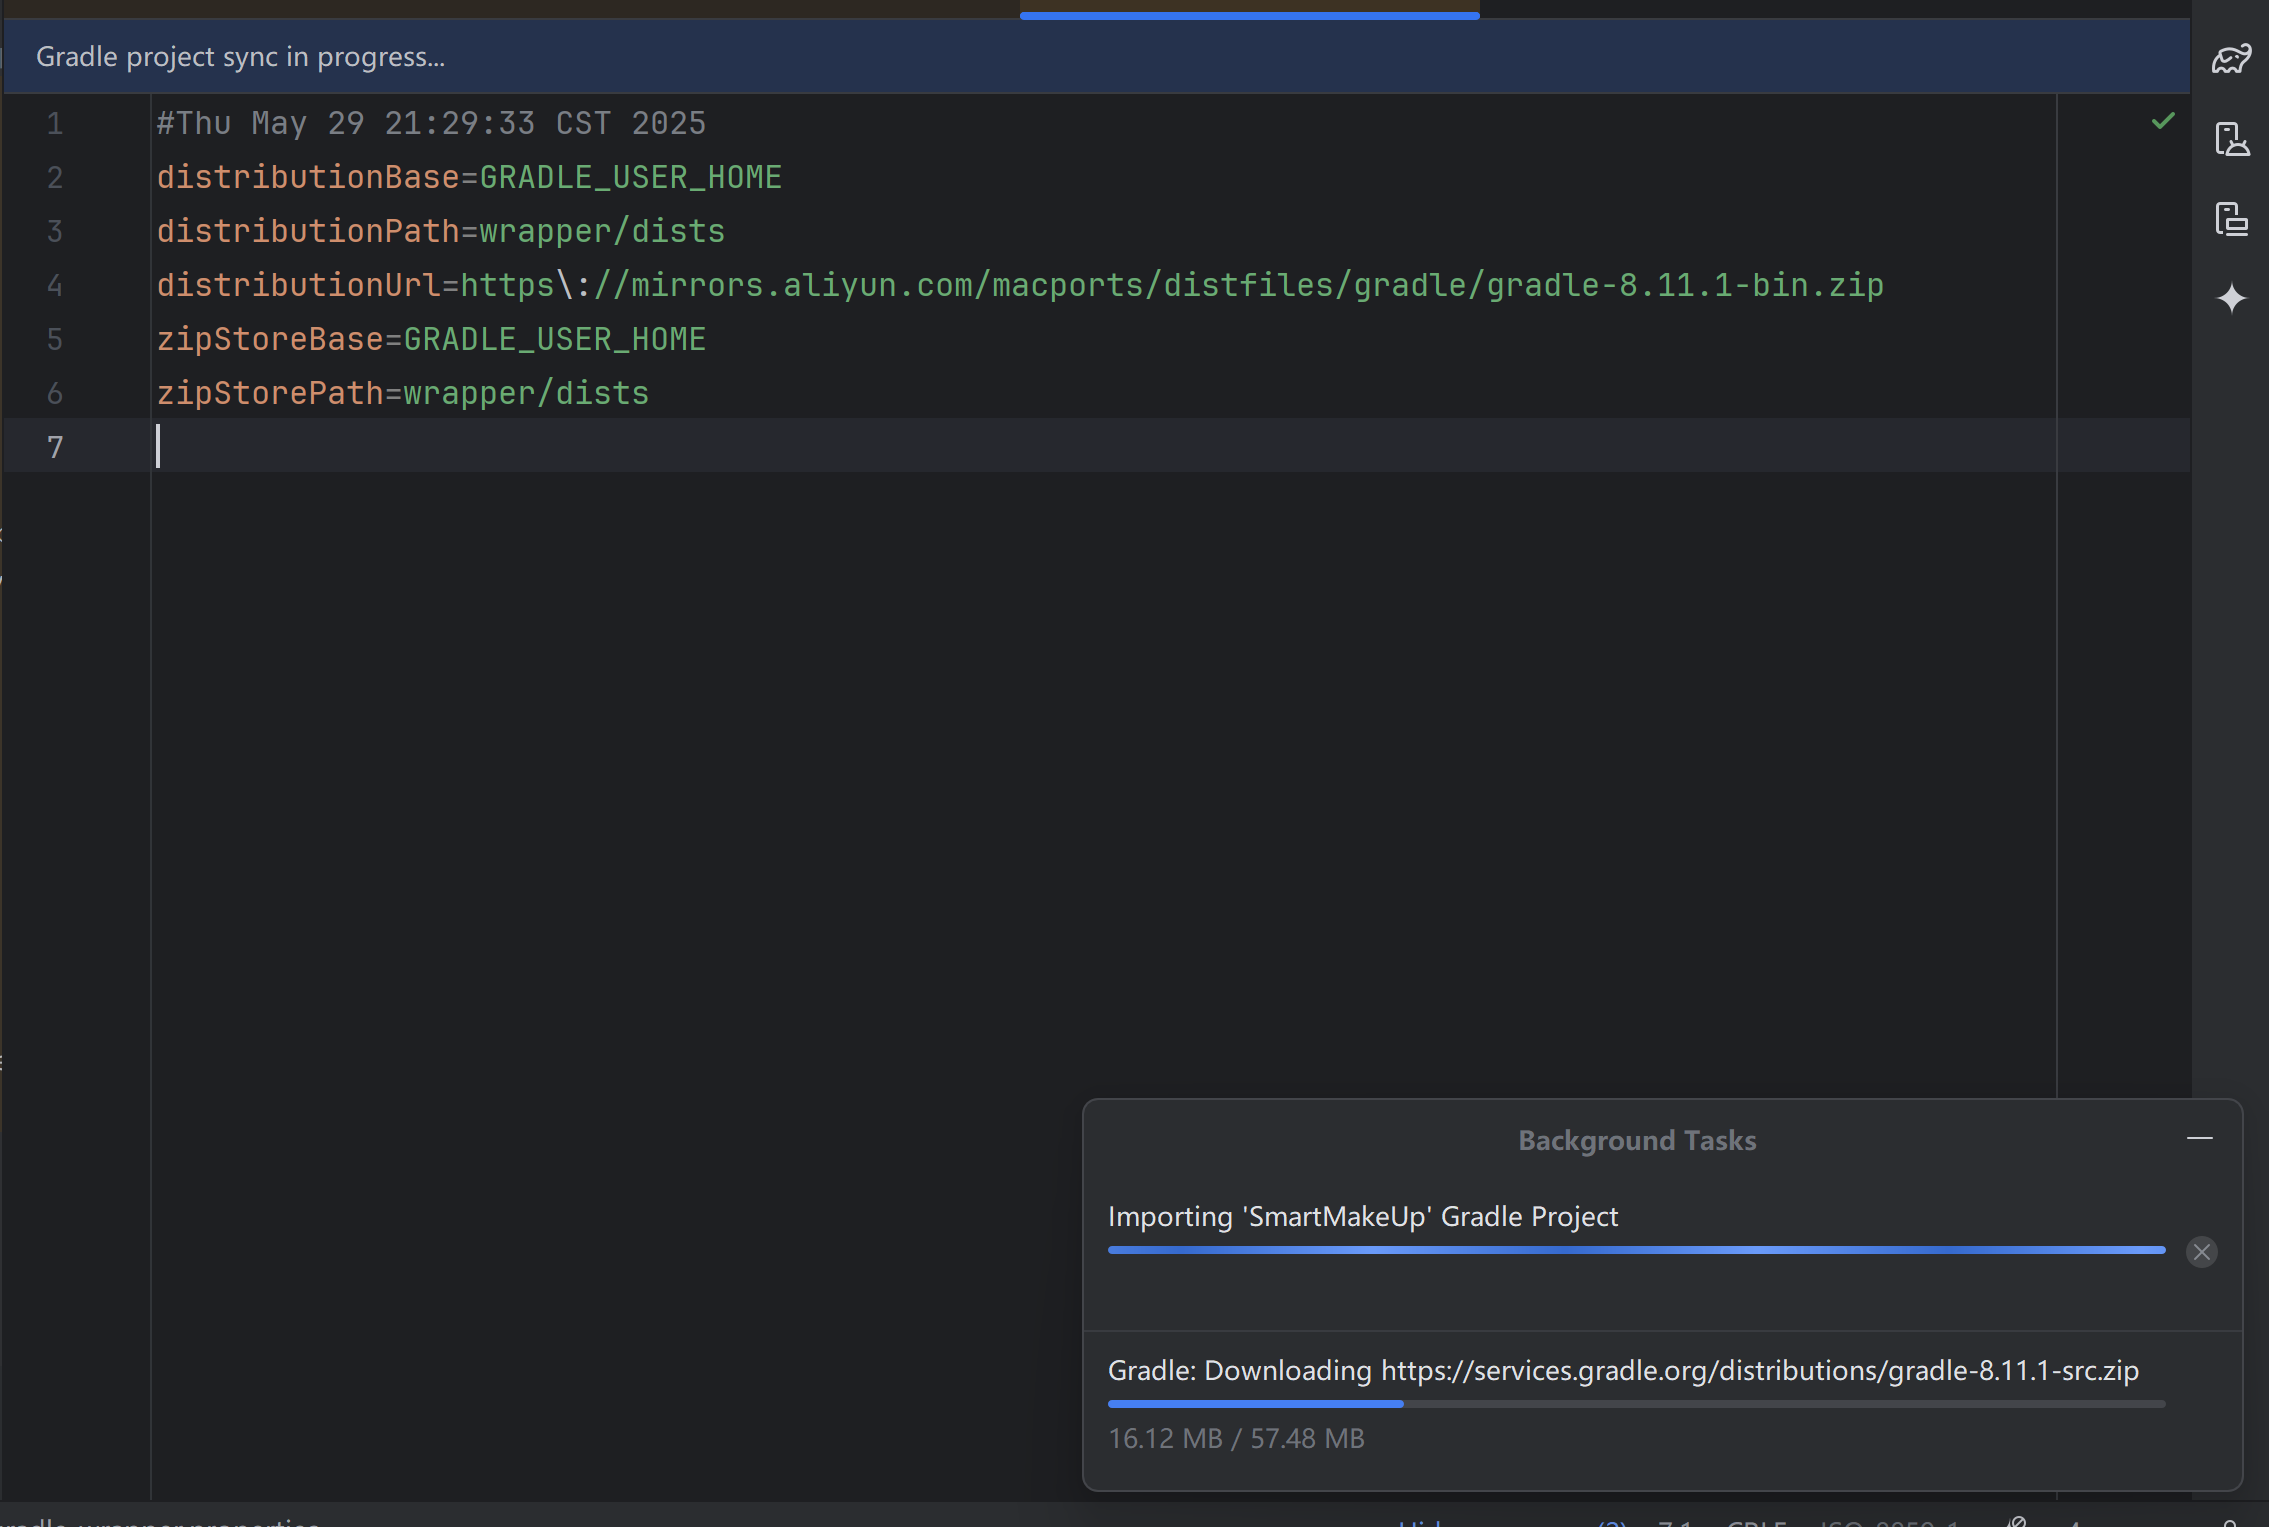Click the Background Tasks popup title
This screenshot has width=2269, height=1527.
[x=1637, y=1141]
